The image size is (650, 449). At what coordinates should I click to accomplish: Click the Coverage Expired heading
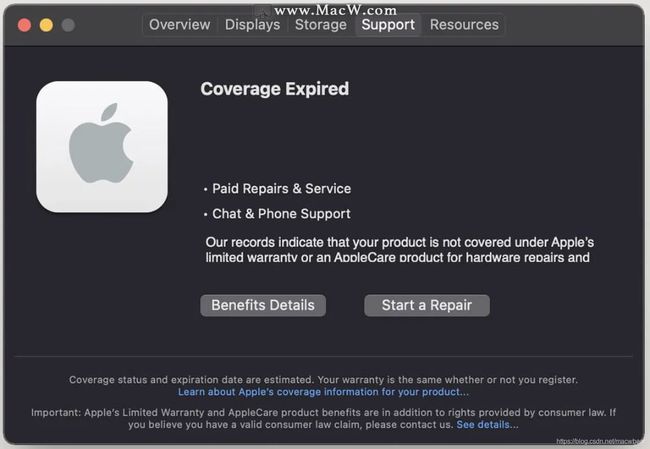[274, 89]
